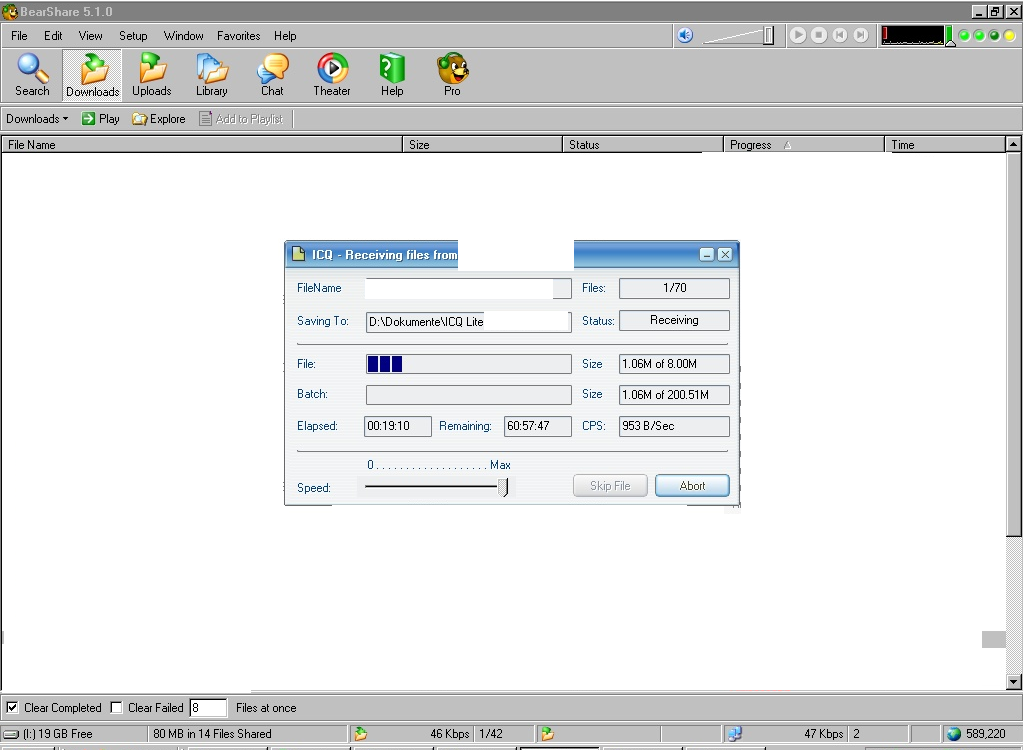Click the Play toolbar button
This screenshot has height=750, width=1023.
click(100, 119)
